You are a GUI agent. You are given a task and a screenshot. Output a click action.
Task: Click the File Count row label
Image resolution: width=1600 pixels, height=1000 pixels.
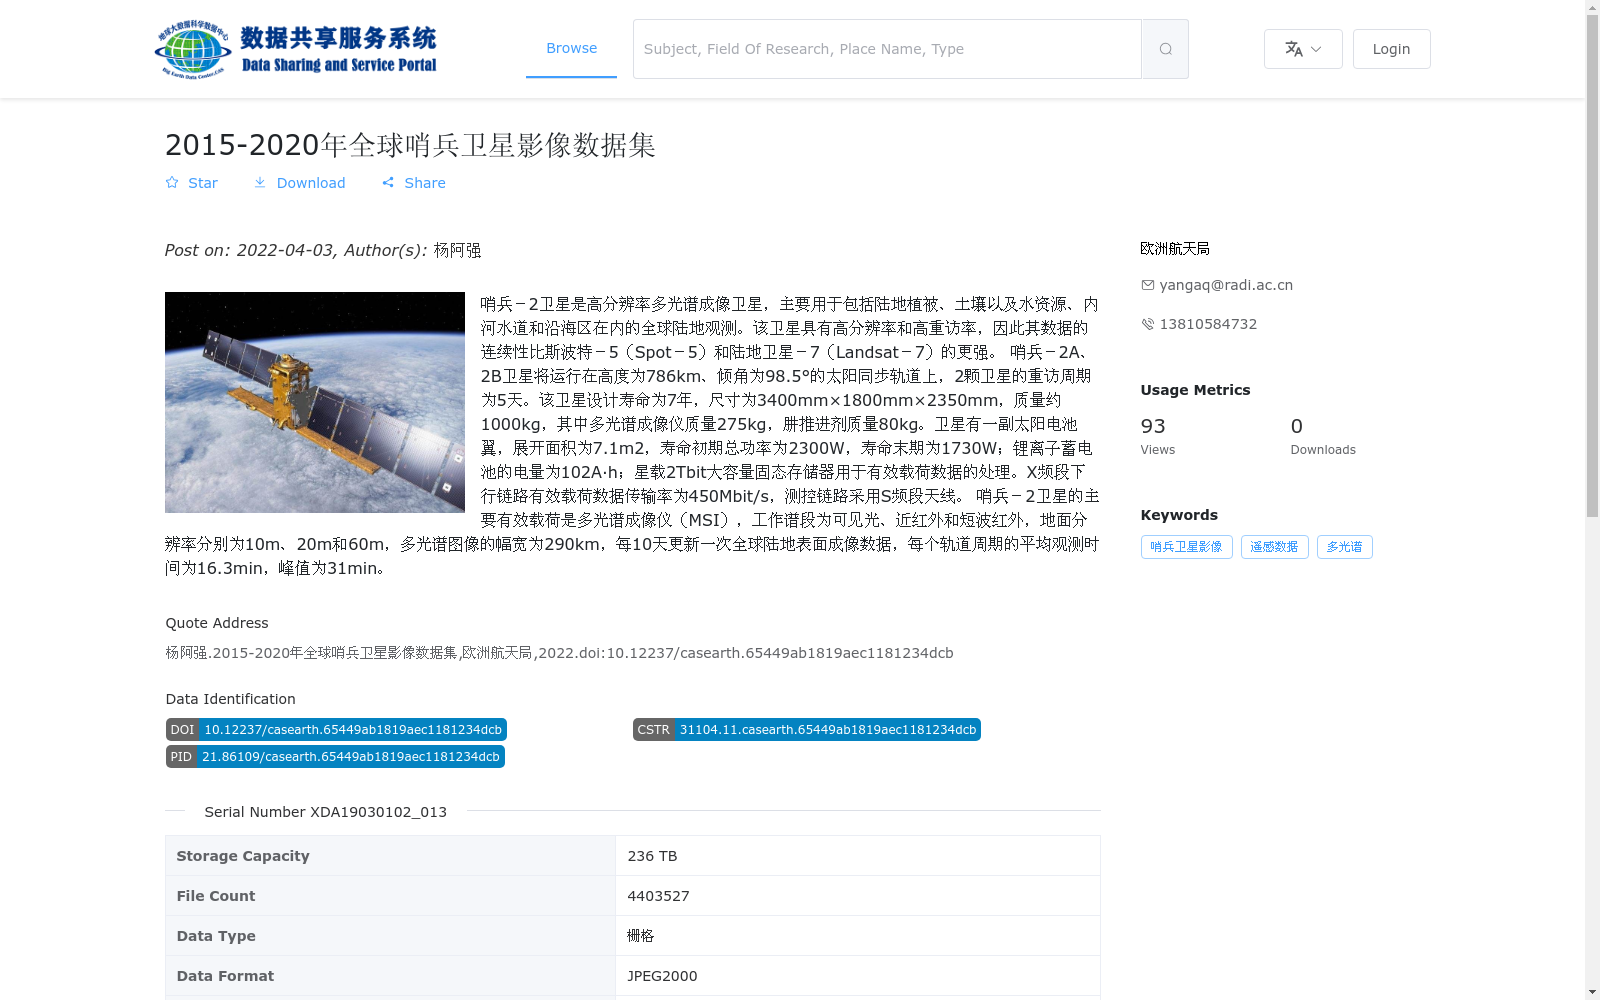[216, 896]
